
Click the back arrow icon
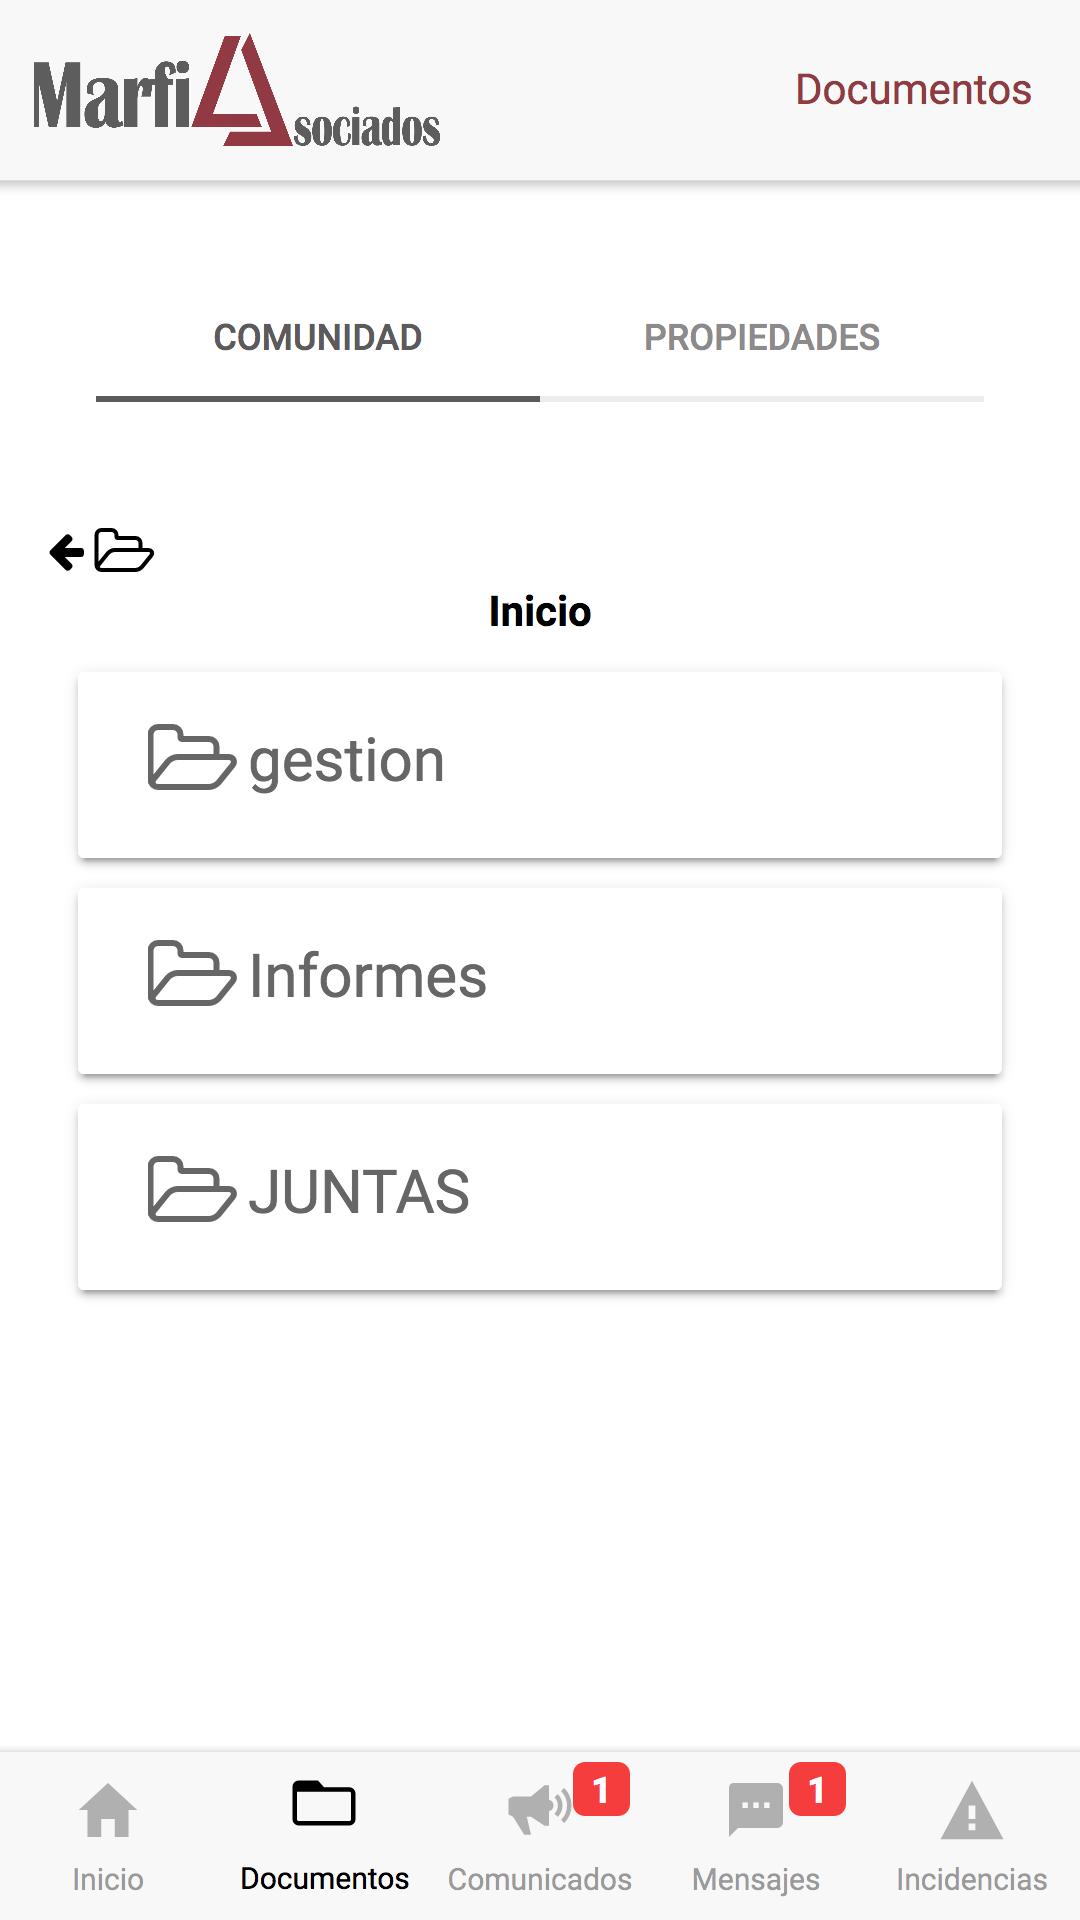pyautogui.click(x=67, y=552)
